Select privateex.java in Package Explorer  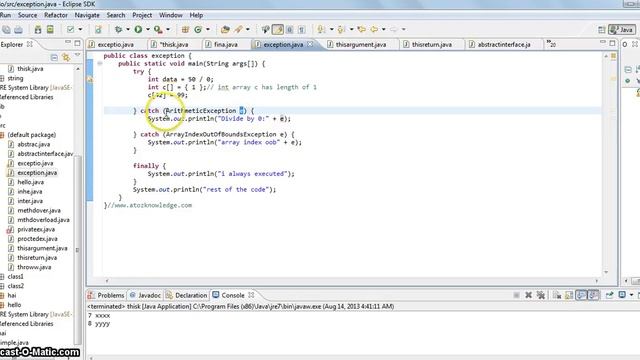tap(36, 229)
